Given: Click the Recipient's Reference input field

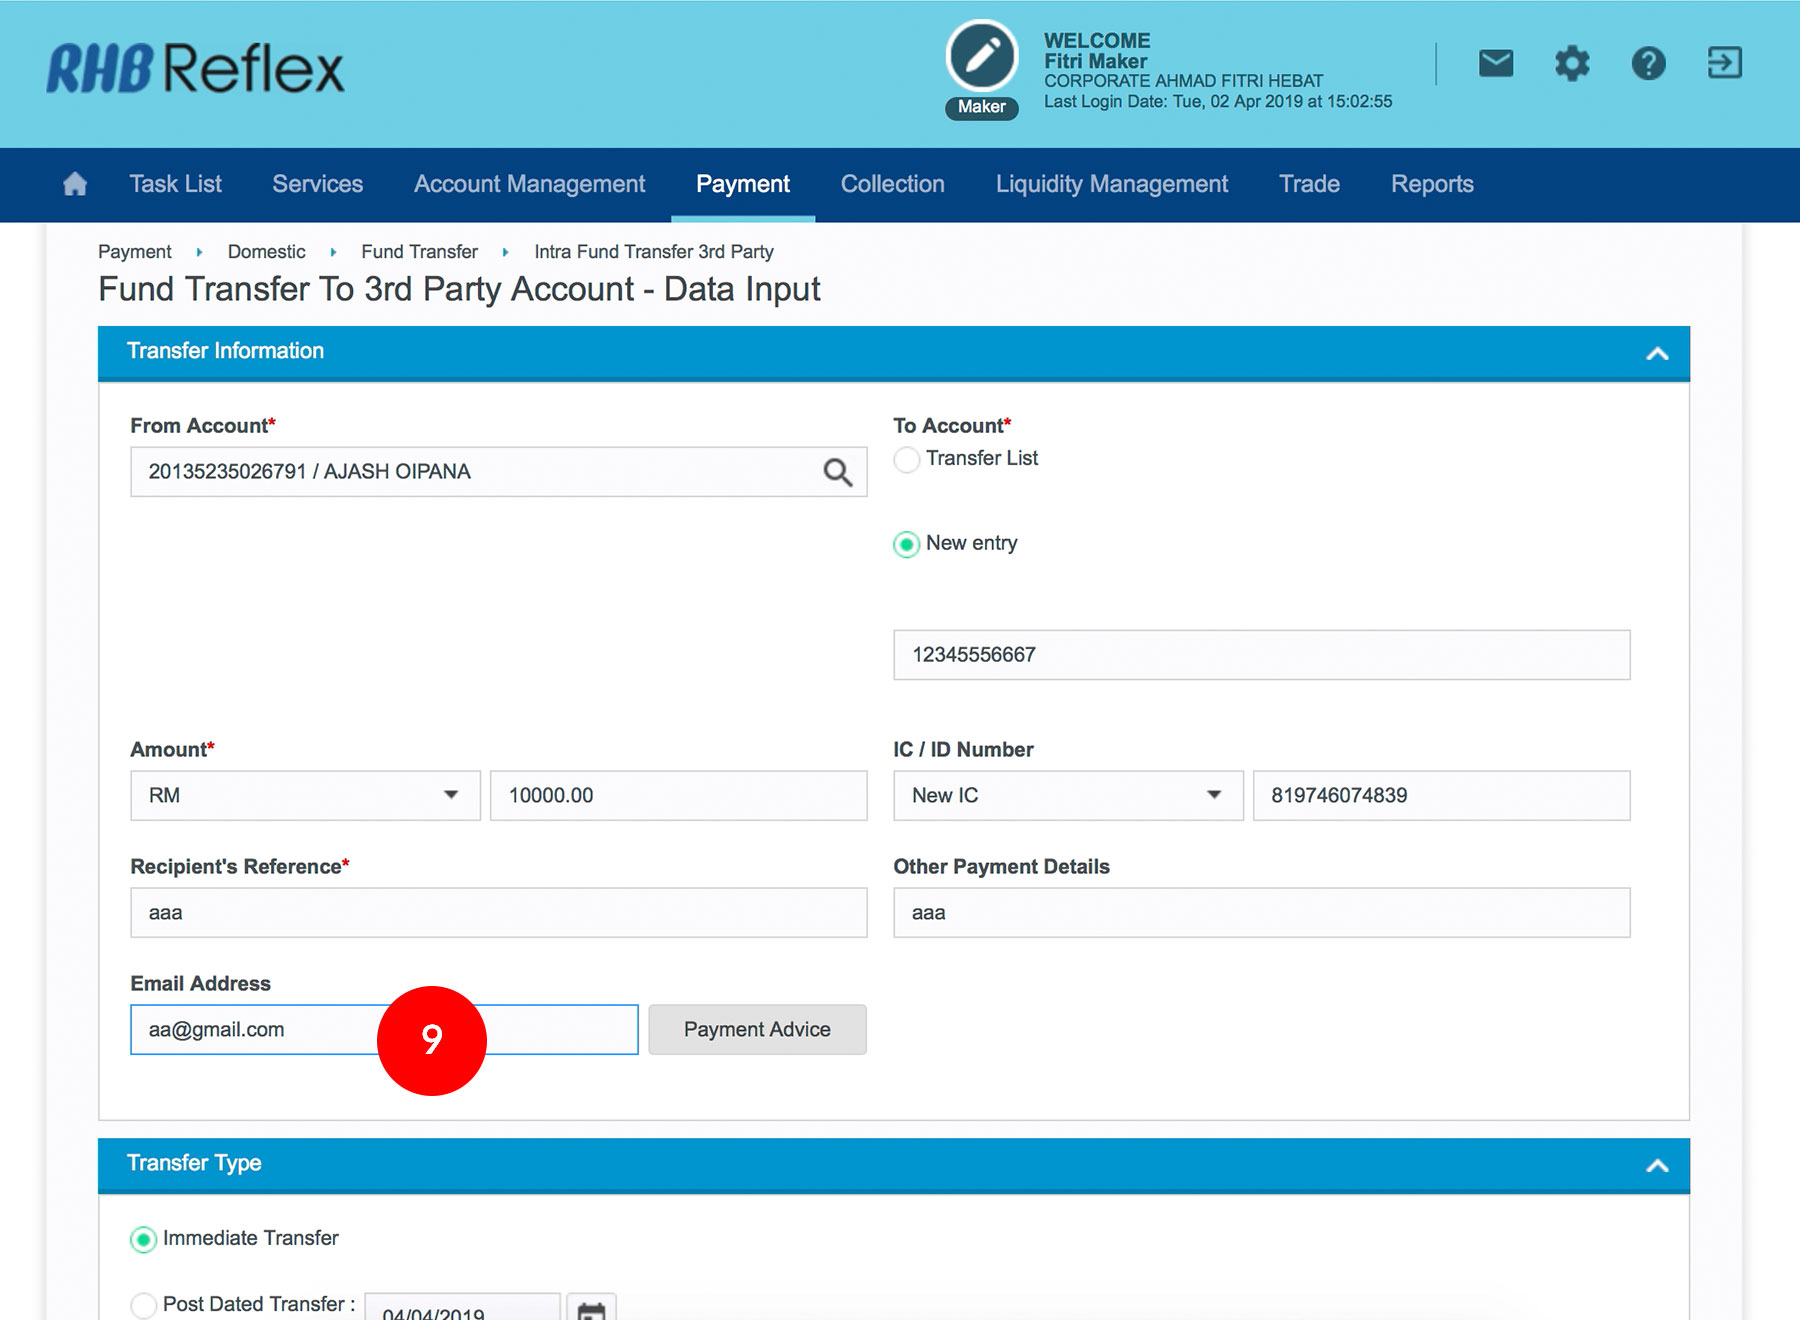Looking at the screenshot, I should [498, 912].
